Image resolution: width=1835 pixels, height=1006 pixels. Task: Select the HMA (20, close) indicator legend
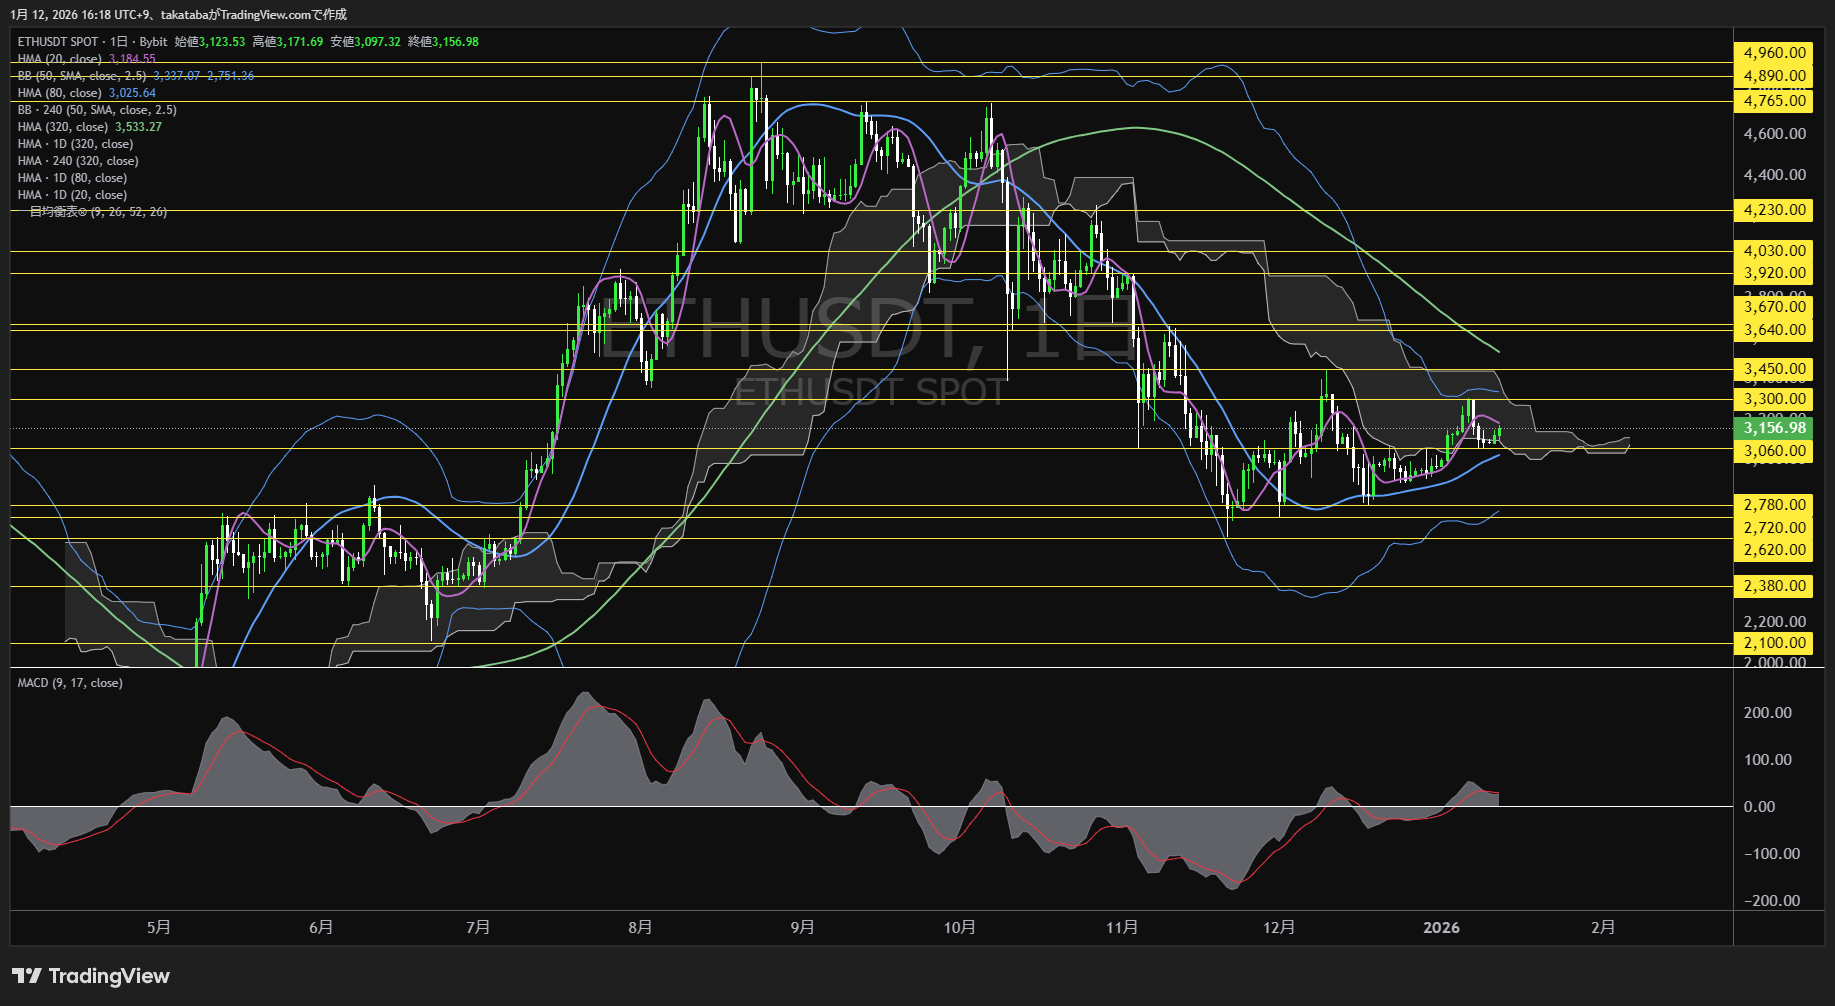click(60, 59)
